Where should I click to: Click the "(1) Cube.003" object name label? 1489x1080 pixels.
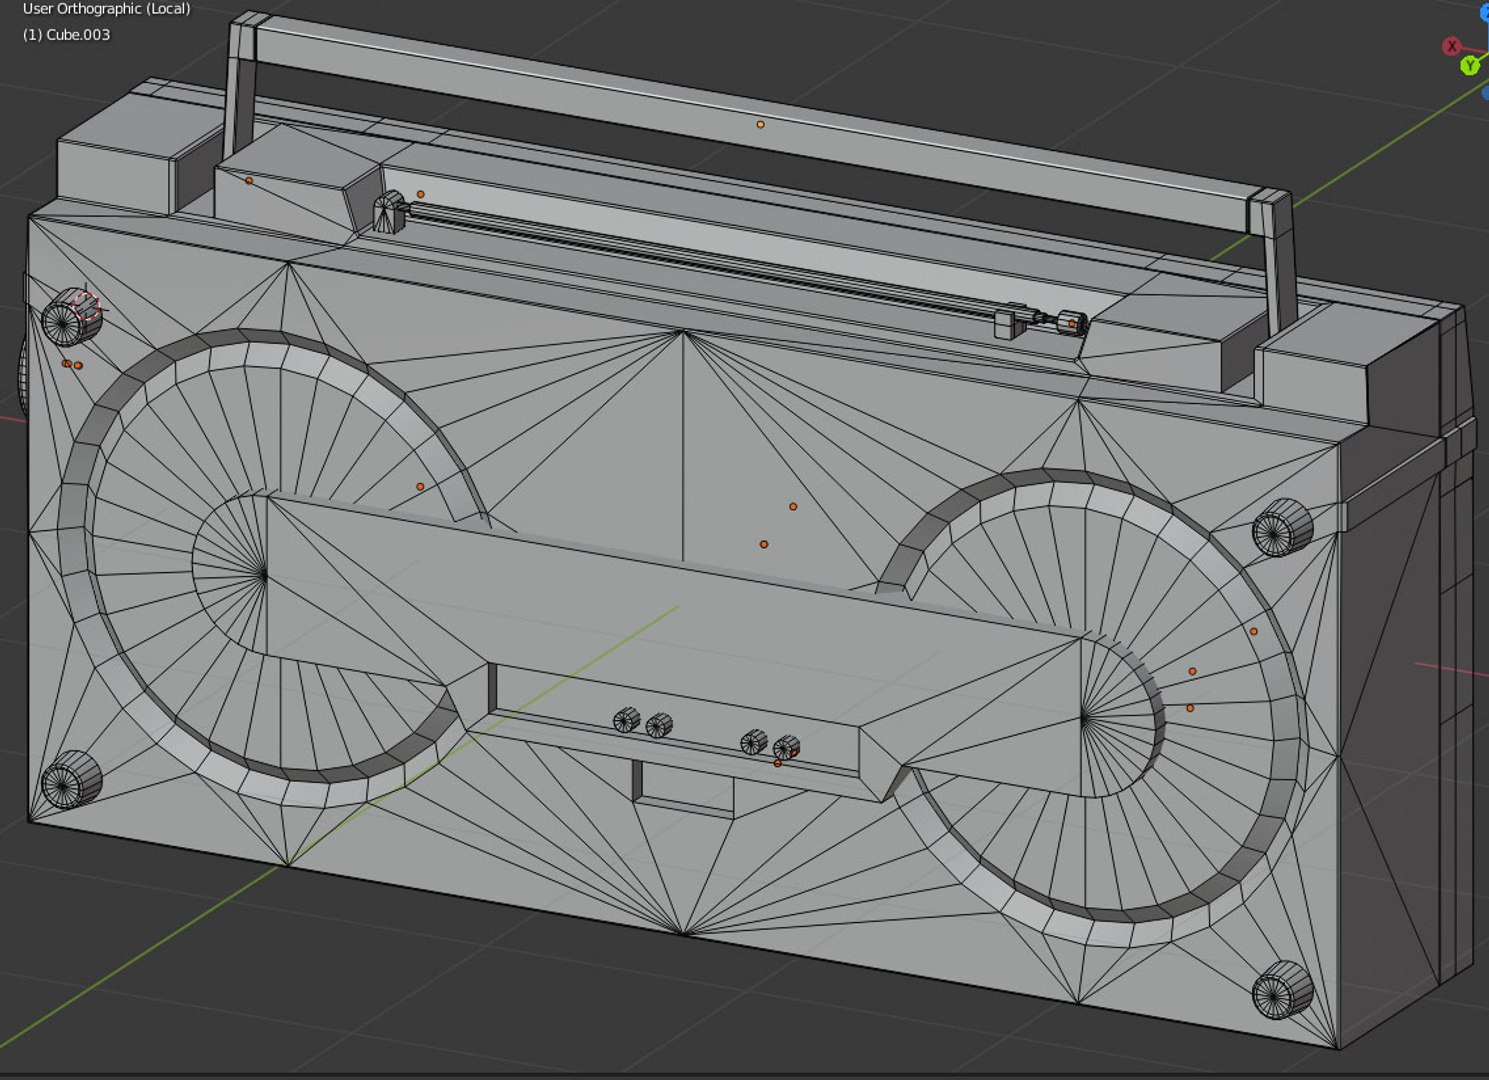(x=66, y=34)
